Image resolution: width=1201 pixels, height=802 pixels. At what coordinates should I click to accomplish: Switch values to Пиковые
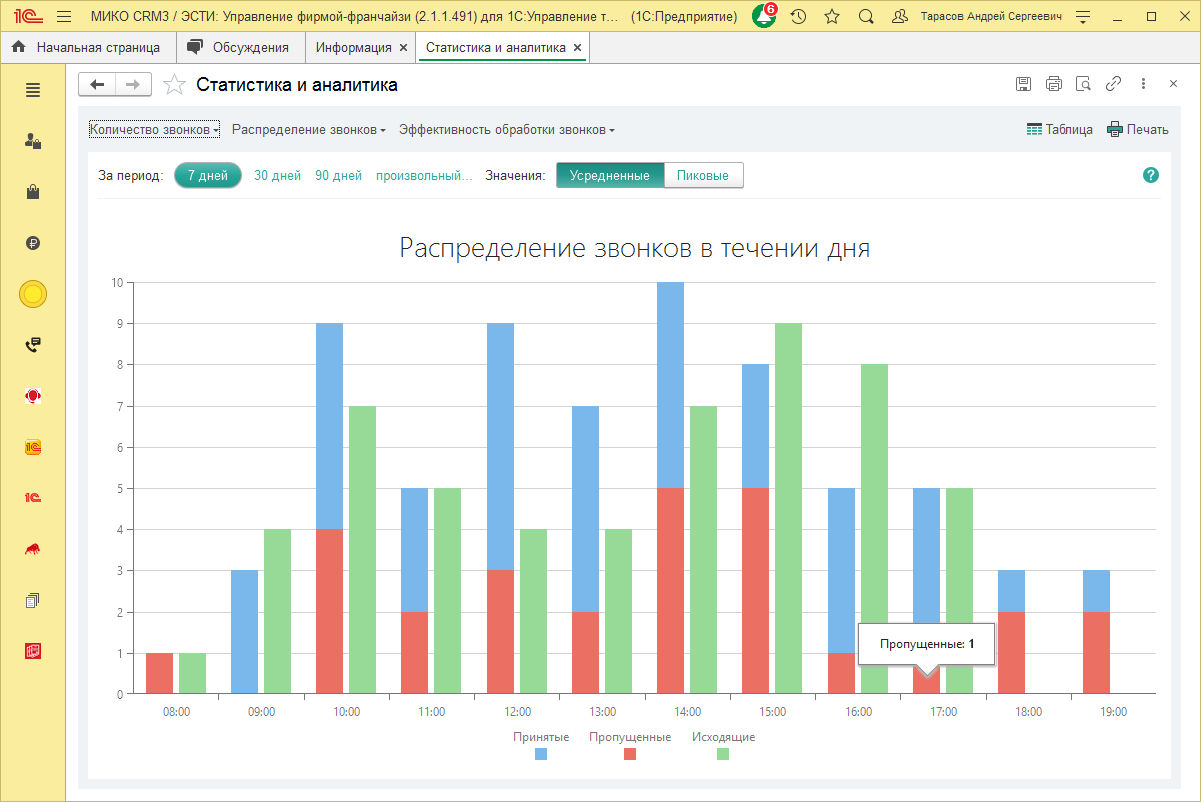[x=703, y=176]
